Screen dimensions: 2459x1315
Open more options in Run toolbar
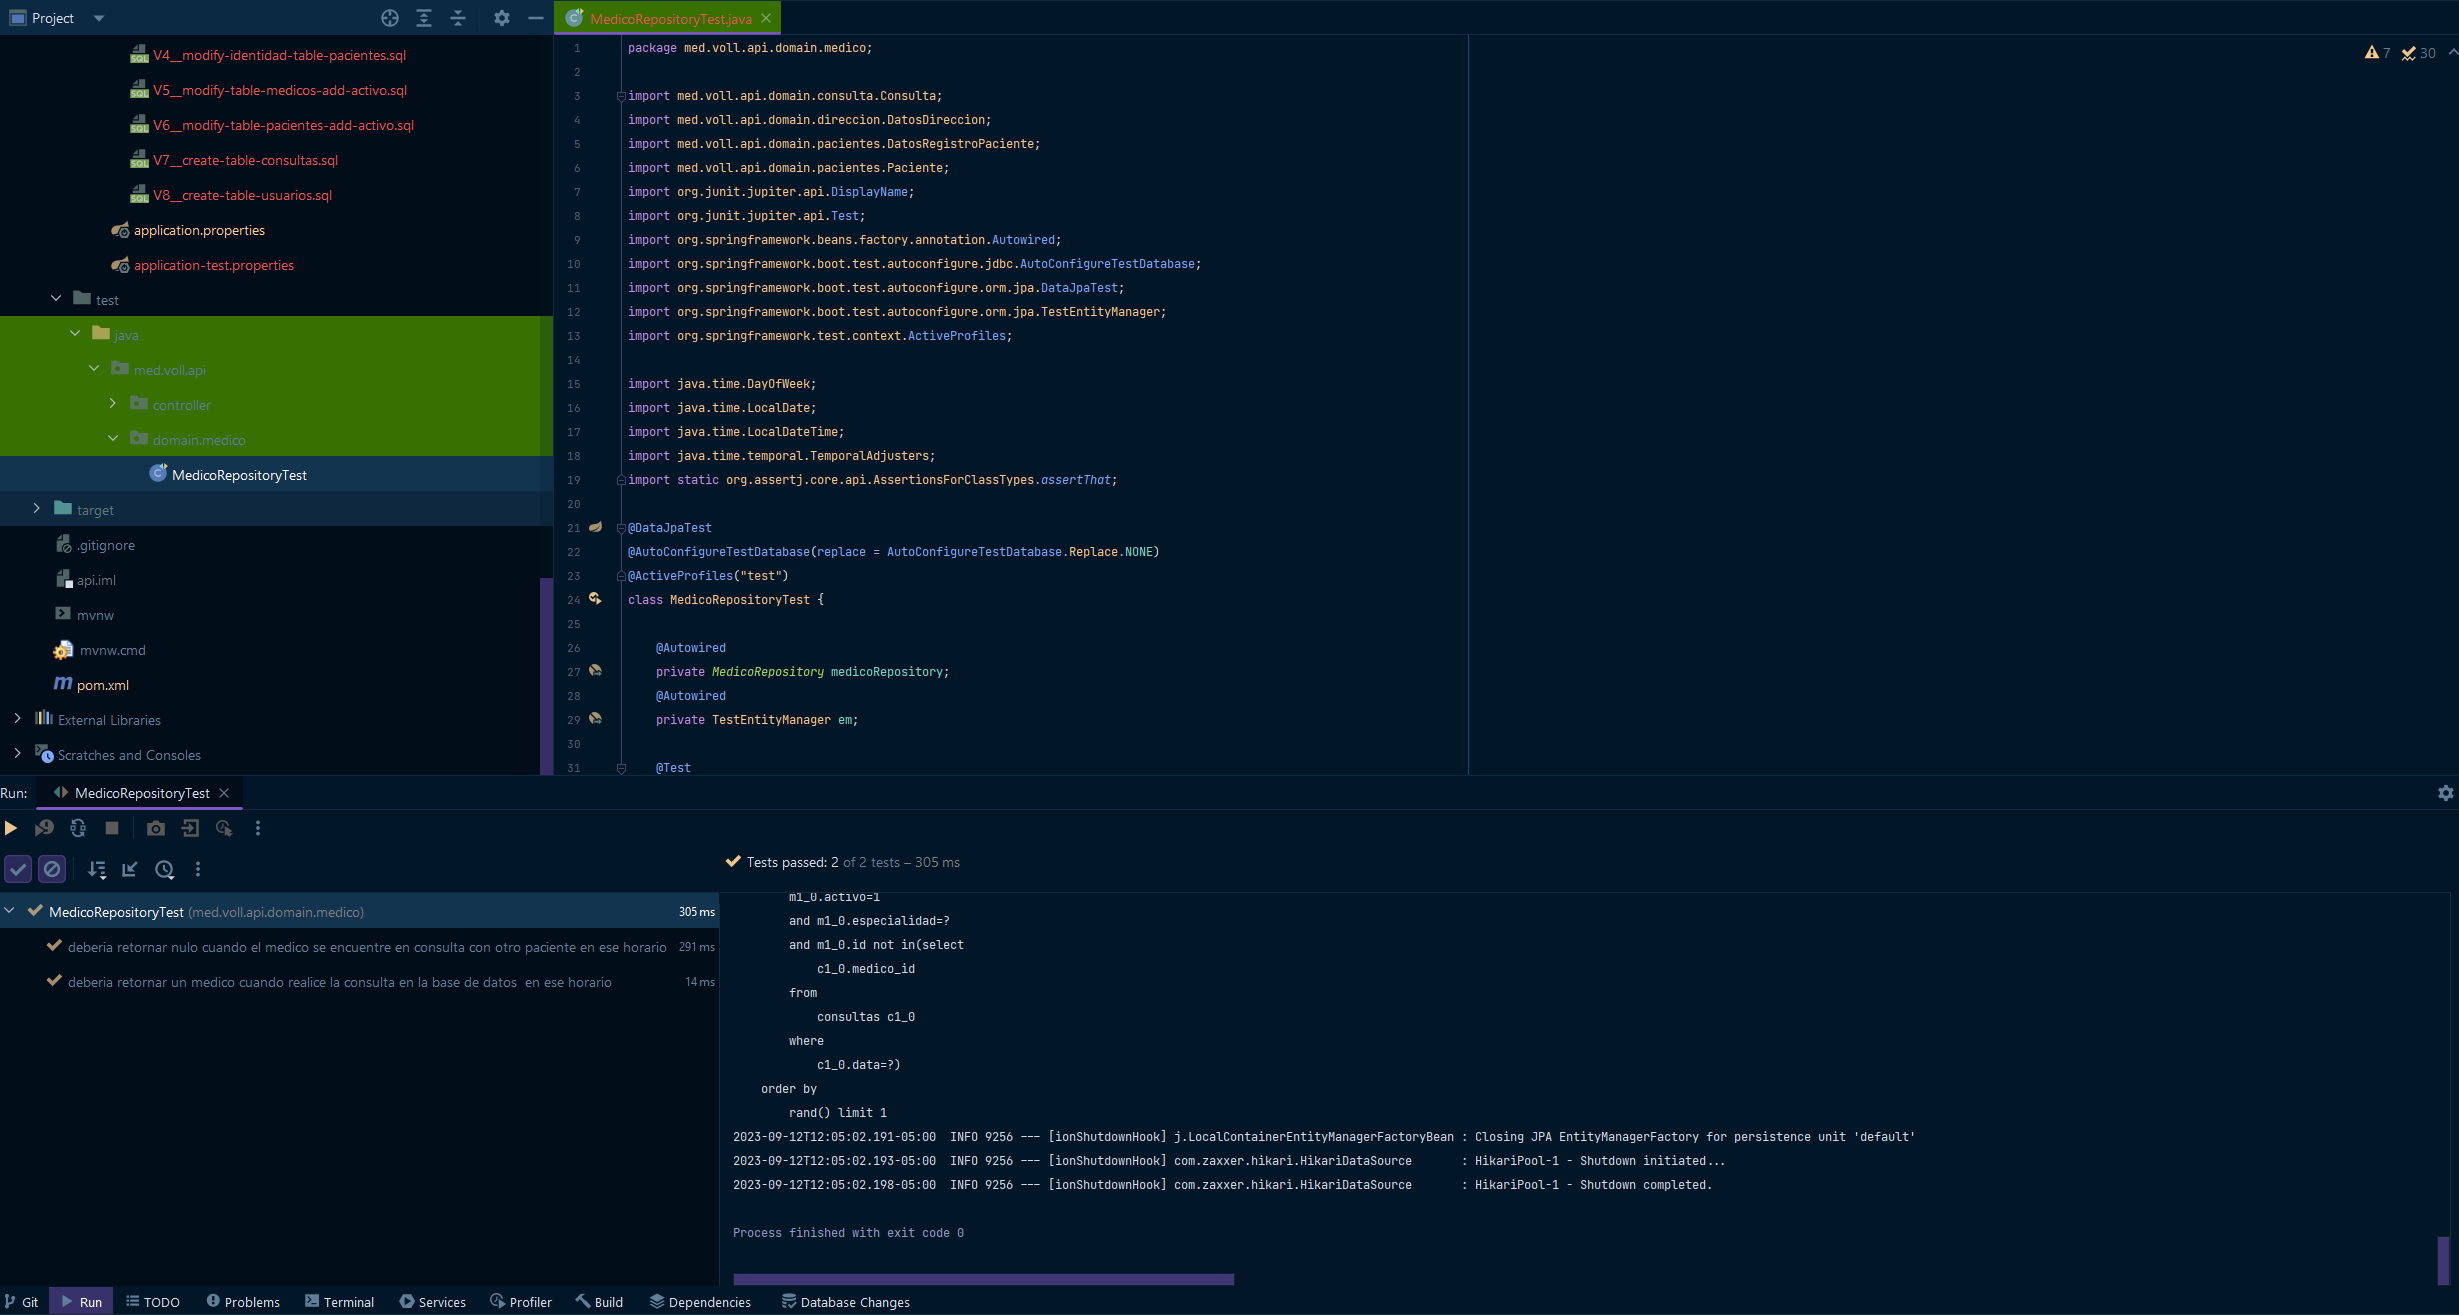(258, 828)
